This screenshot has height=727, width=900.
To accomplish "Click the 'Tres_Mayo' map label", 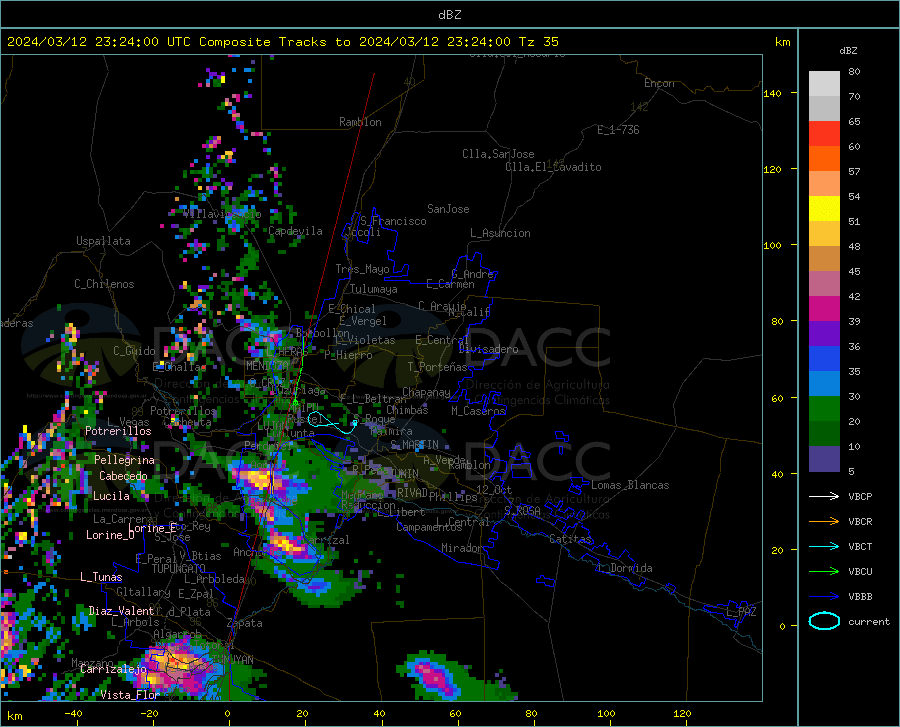I will click(362, 269).
